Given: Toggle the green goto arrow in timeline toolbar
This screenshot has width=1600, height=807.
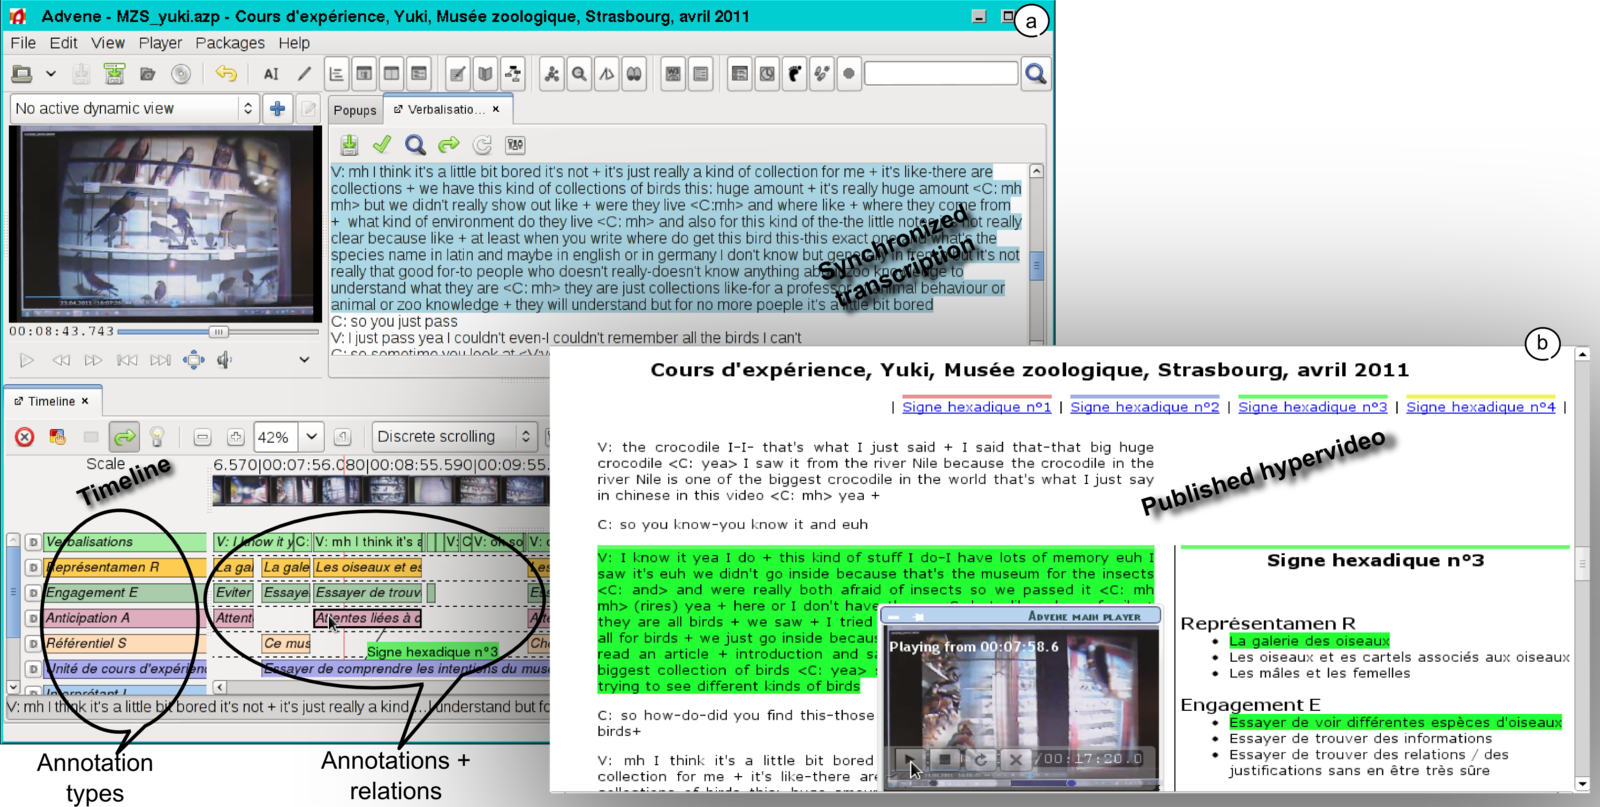Looking at the screenshot, I should [124, 437].
